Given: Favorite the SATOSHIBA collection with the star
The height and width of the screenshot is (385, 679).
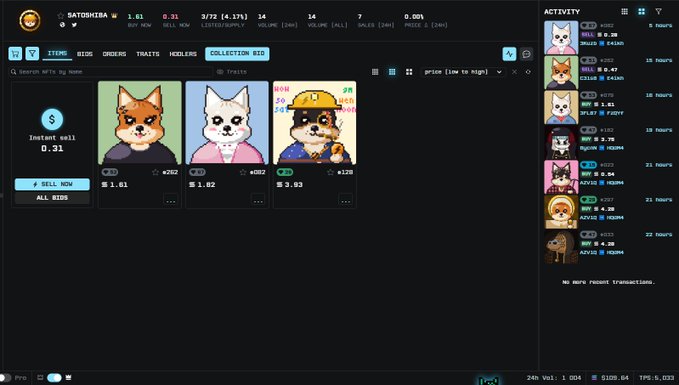Looking at the screenshot, I should [x=61, y=16].
